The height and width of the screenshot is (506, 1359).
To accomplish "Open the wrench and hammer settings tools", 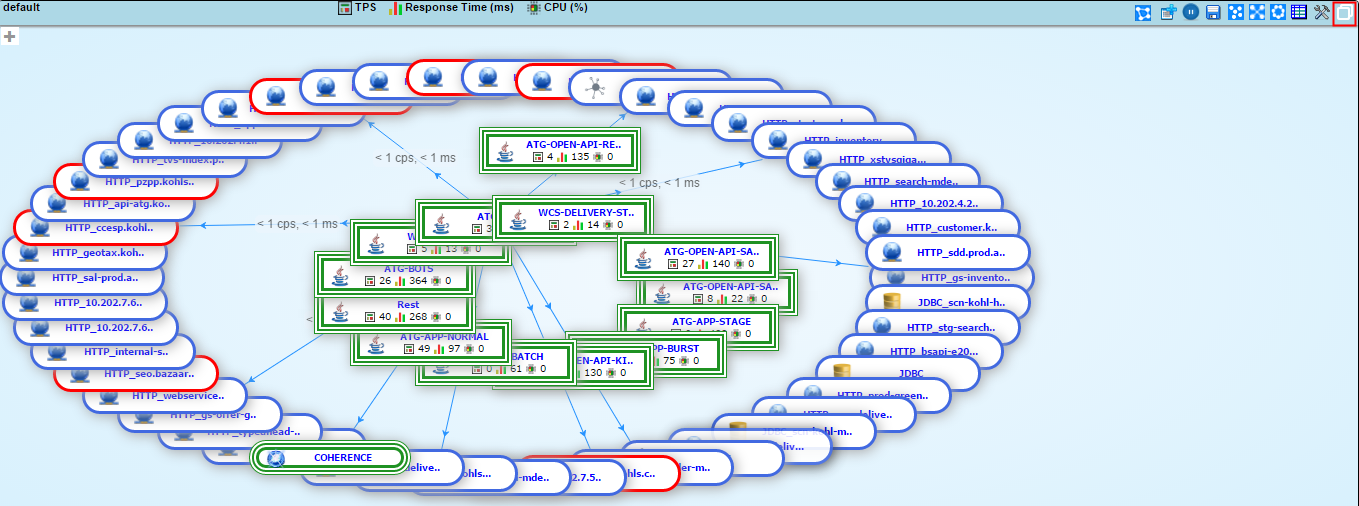I will [x=1322, y=12].
